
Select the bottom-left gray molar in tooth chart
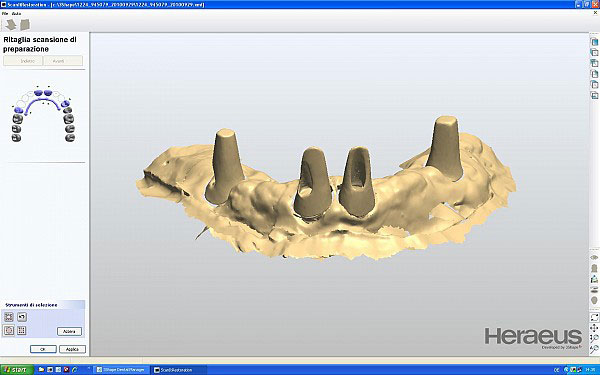[16, 138]
